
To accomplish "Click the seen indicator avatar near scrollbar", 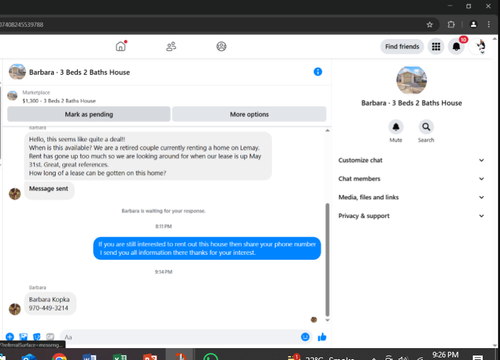I will 314,320.
